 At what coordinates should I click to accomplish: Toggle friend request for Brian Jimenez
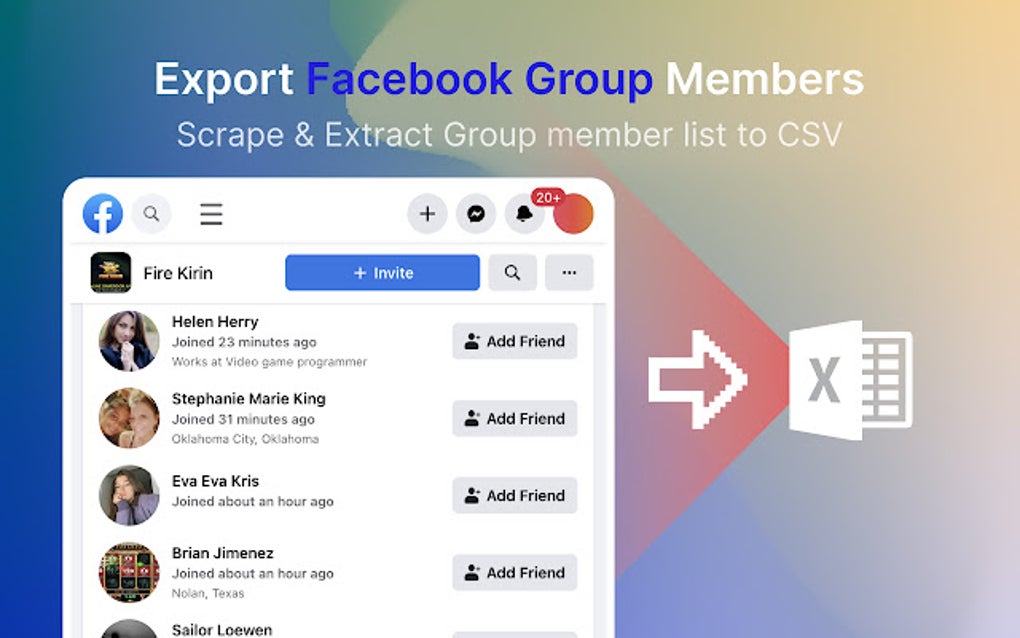click(514, 572)
